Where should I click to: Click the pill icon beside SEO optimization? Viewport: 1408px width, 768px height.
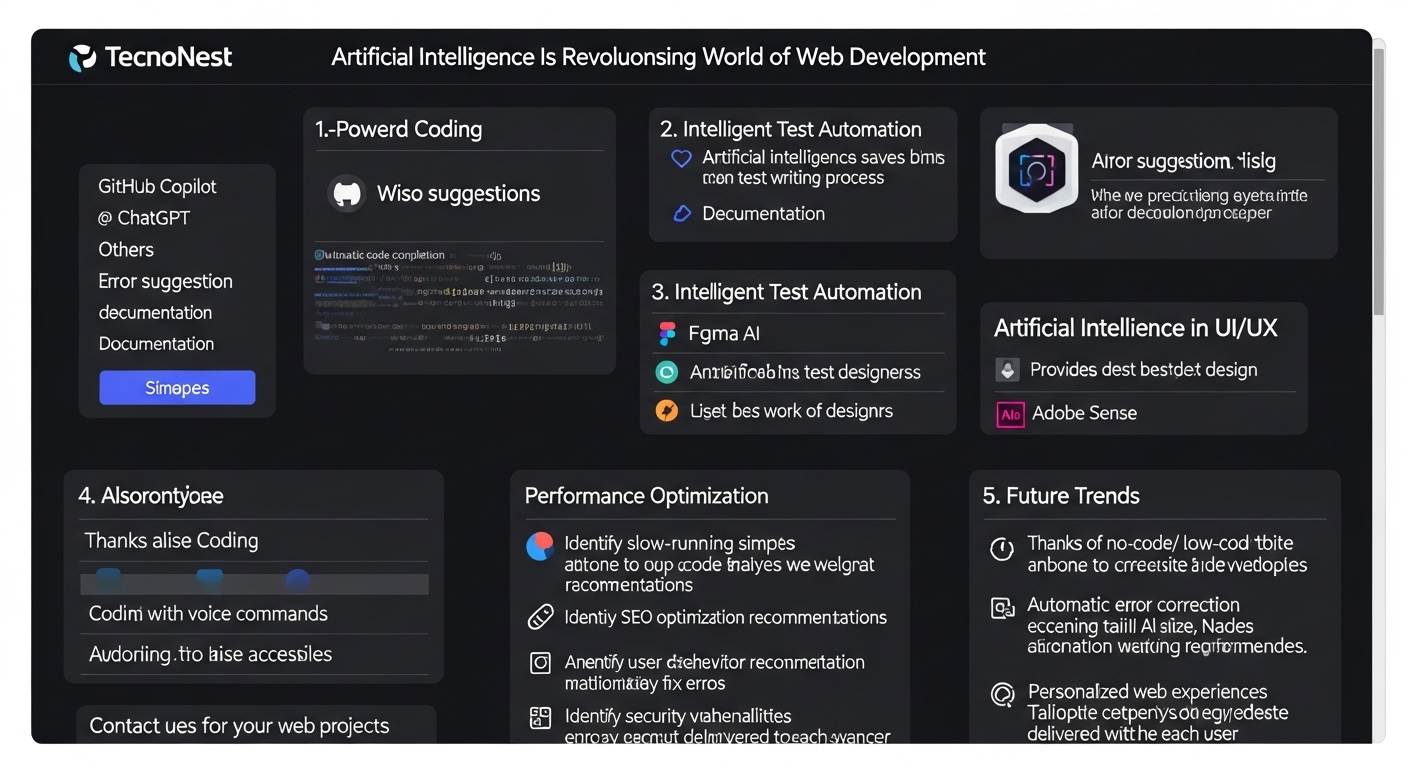click(540, 618)
